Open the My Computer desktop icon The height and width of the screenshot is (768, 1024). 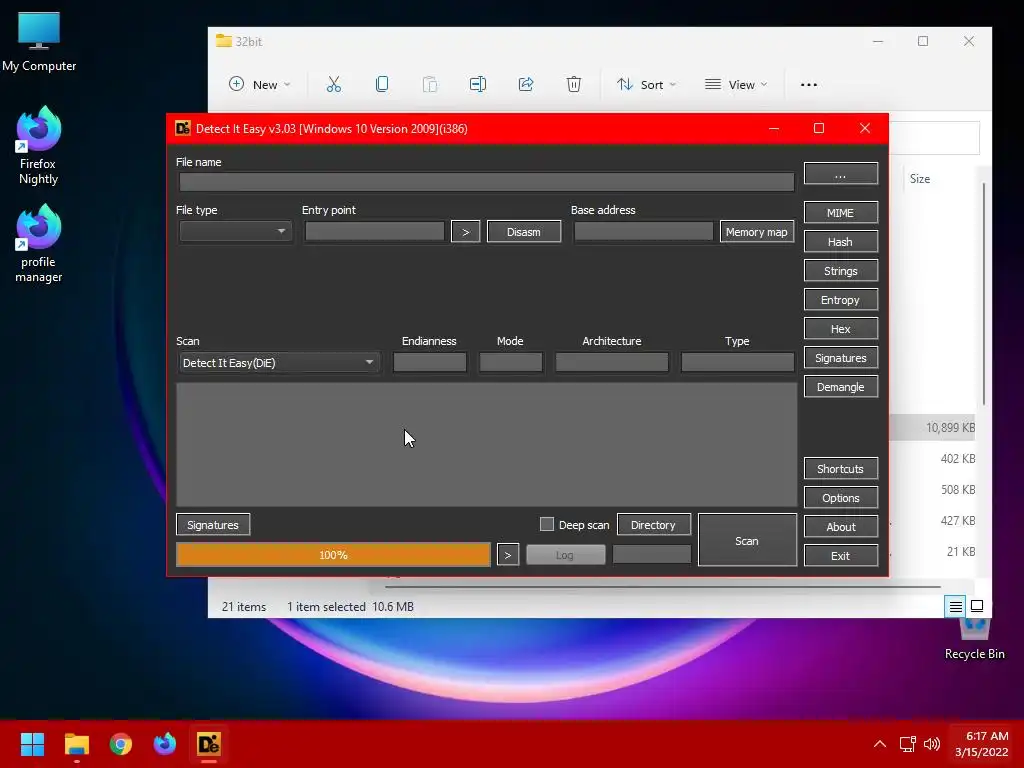[x=39, y=41]
